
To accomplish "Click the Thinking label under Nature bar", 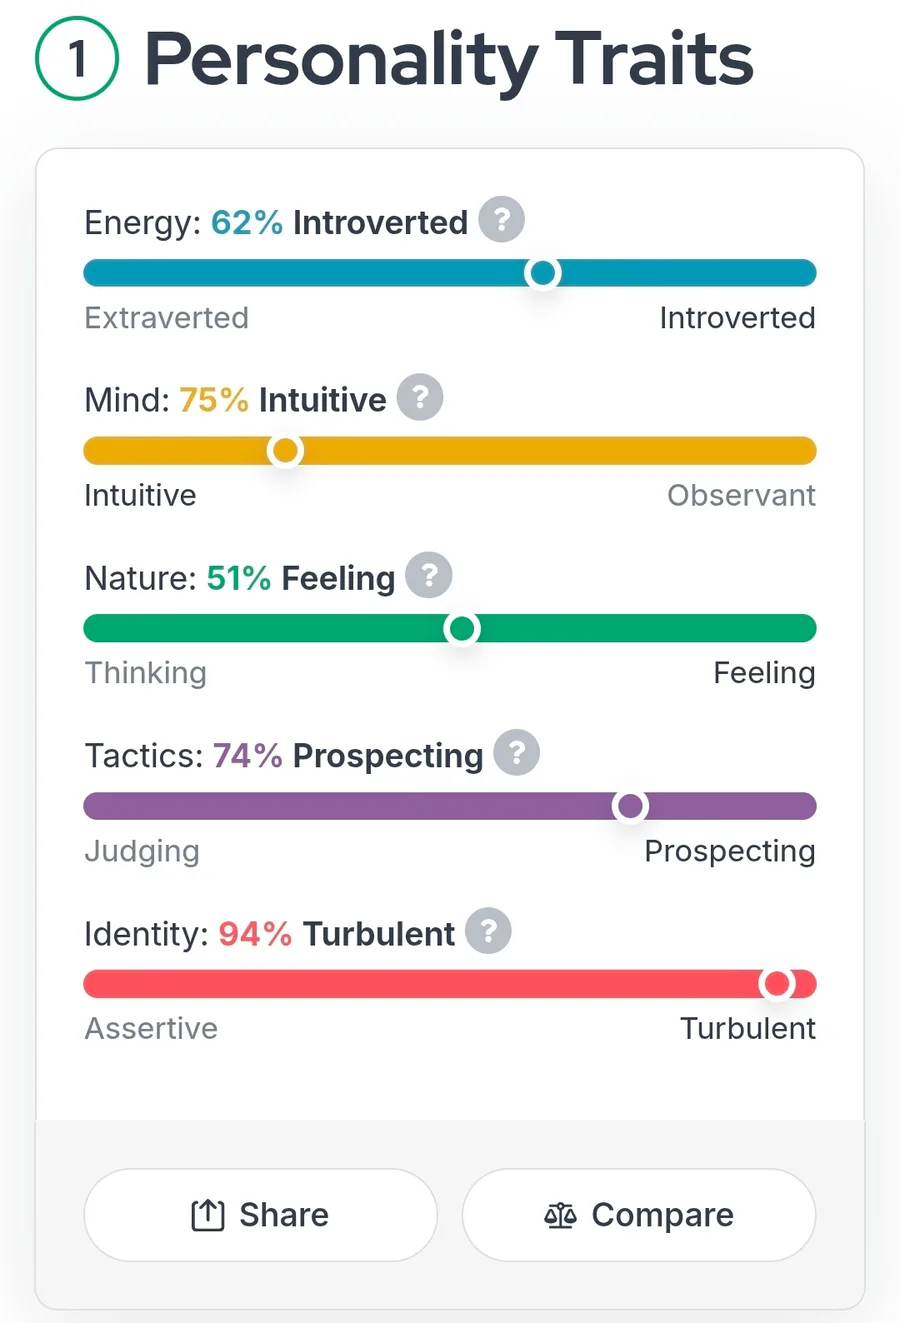I will click(x=145, y=673).
